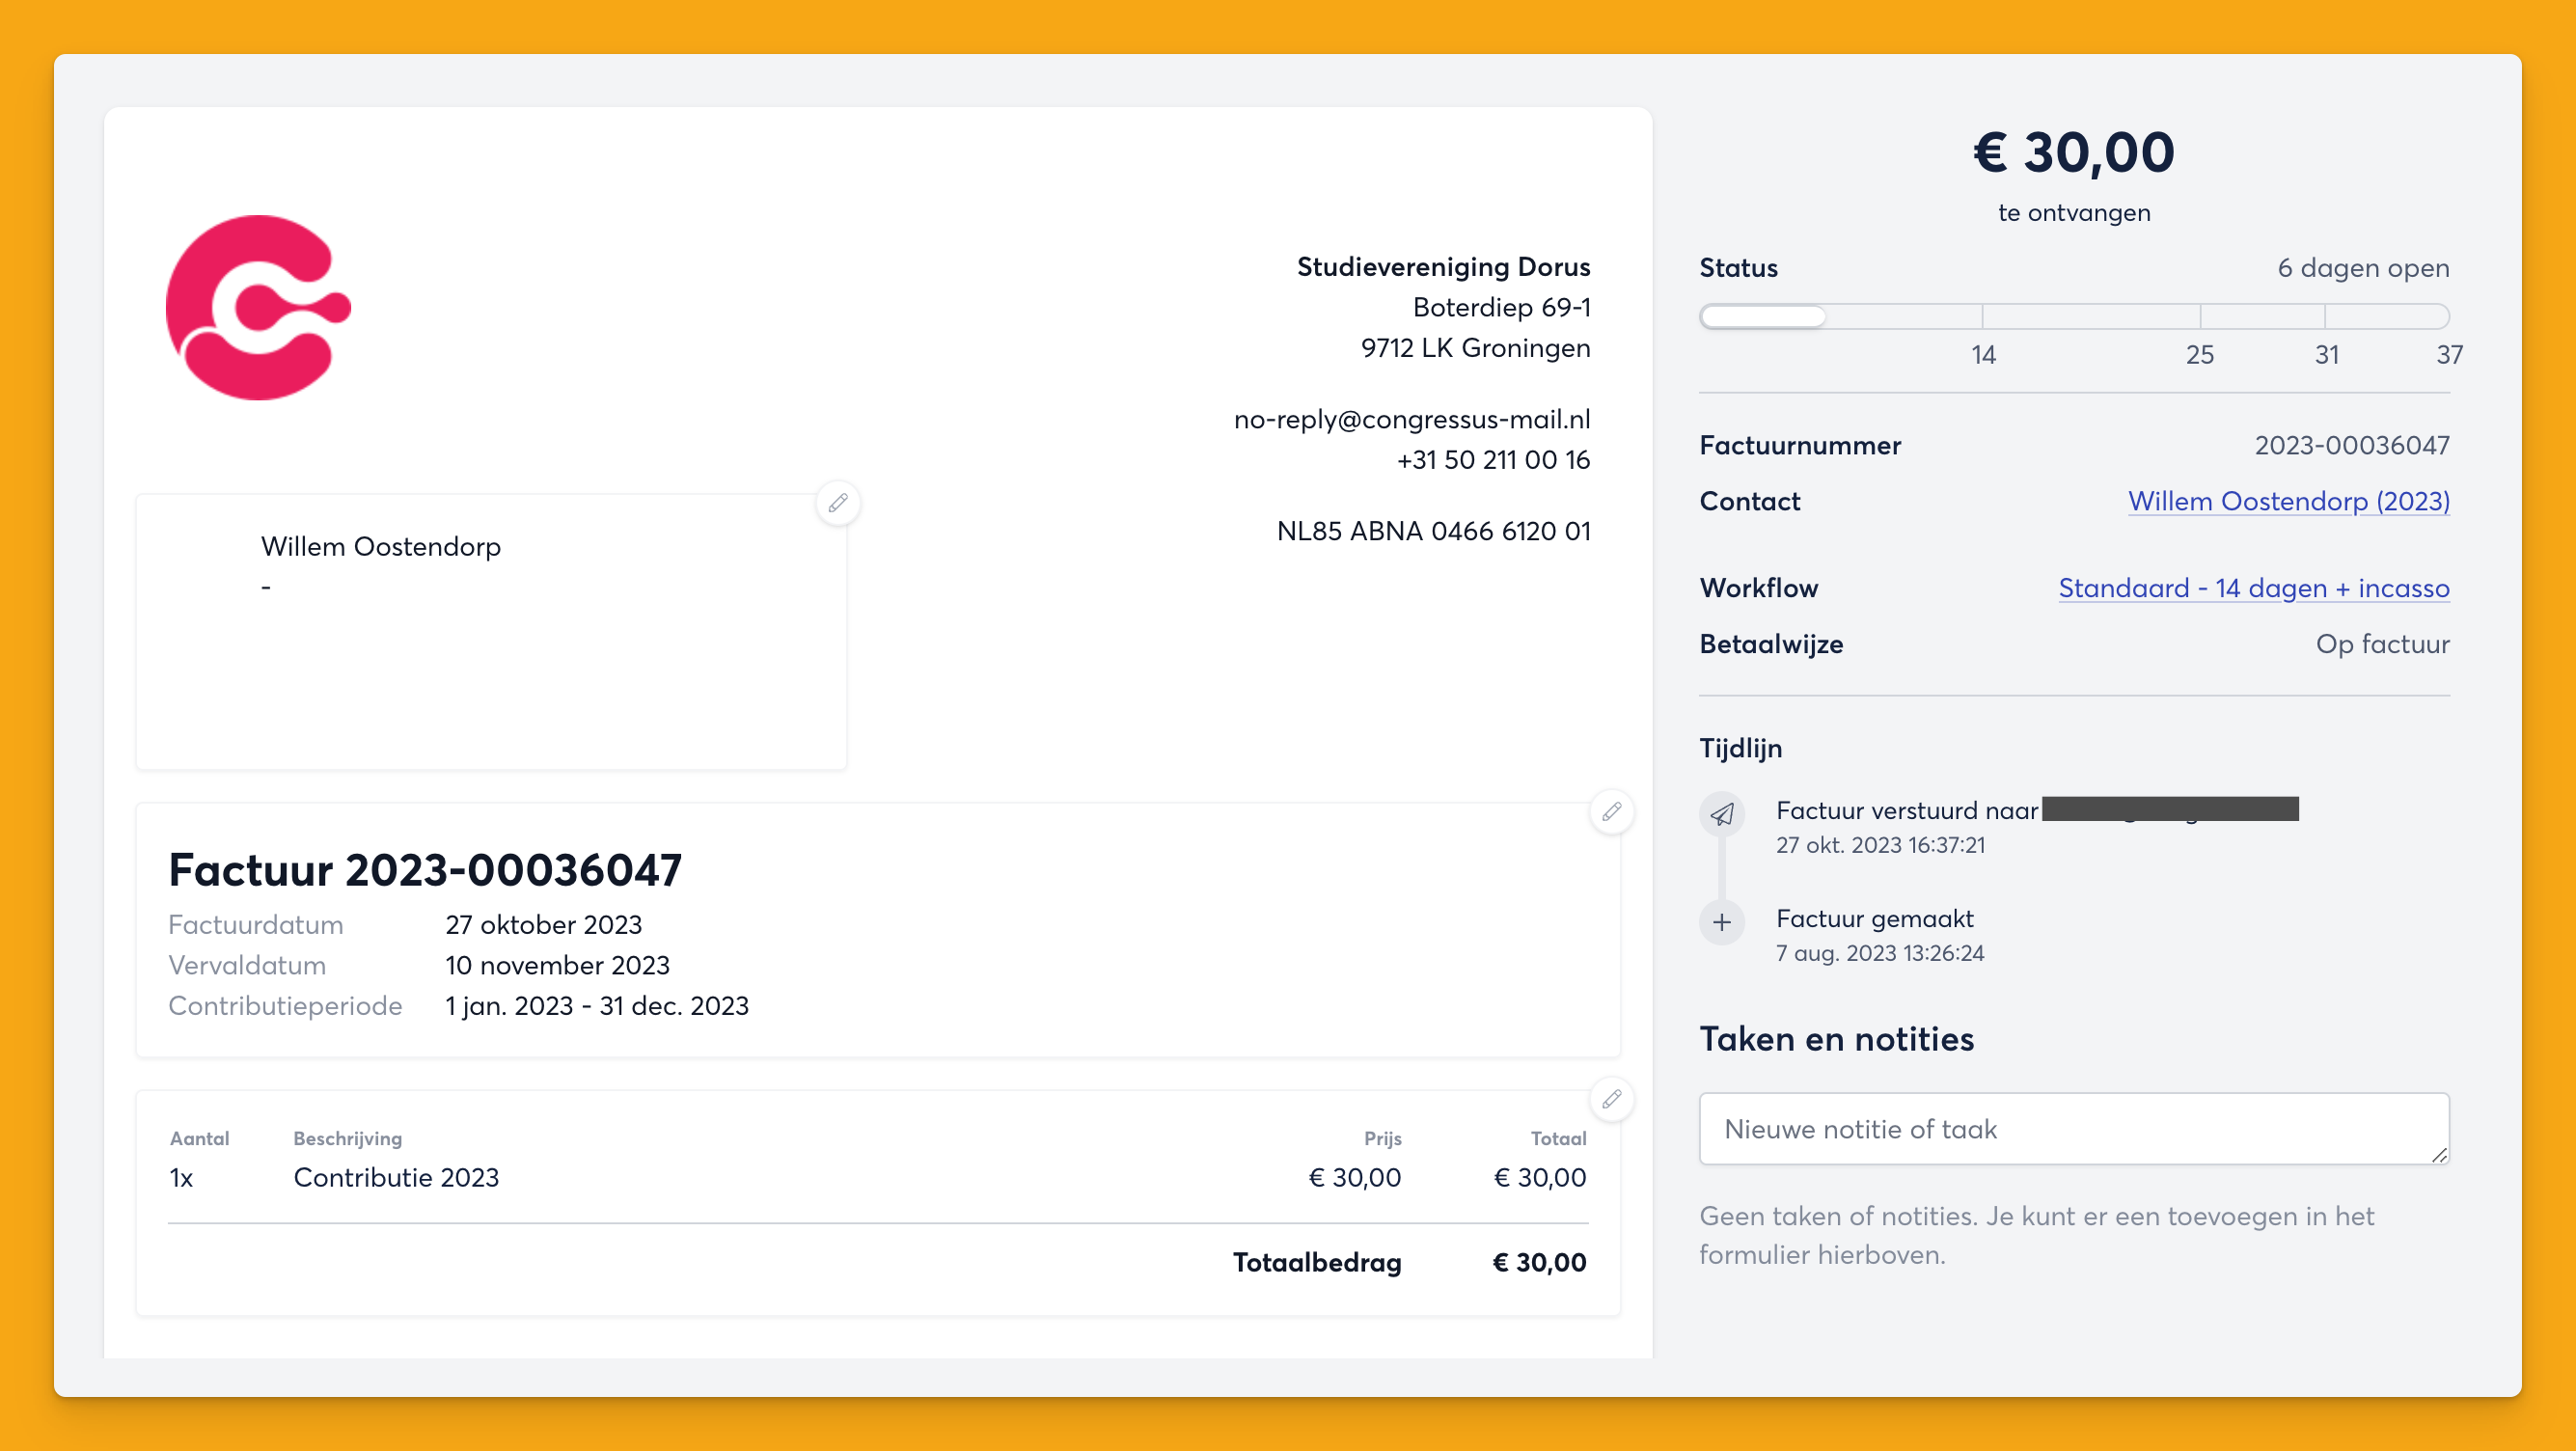Click the resize handle of the note textarea
The image size is (2576, 1451).
pos(2439,1155)
